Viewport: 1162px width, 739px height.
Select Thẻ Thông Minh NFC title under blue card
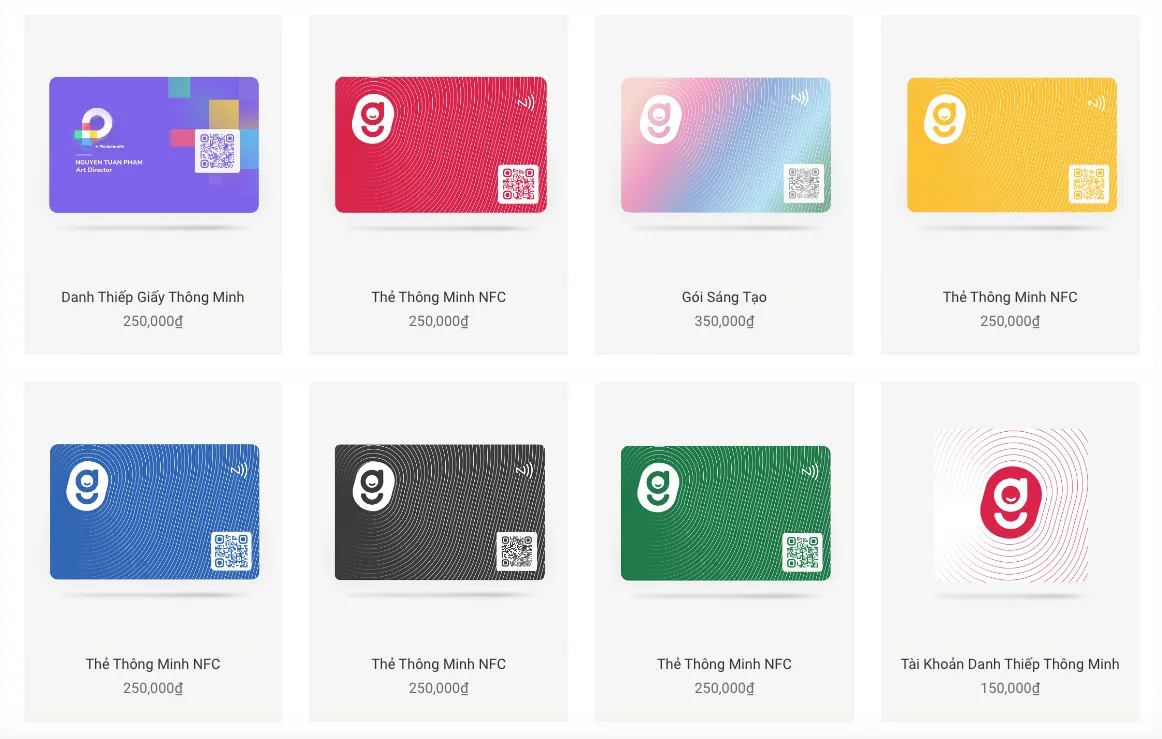153,664
